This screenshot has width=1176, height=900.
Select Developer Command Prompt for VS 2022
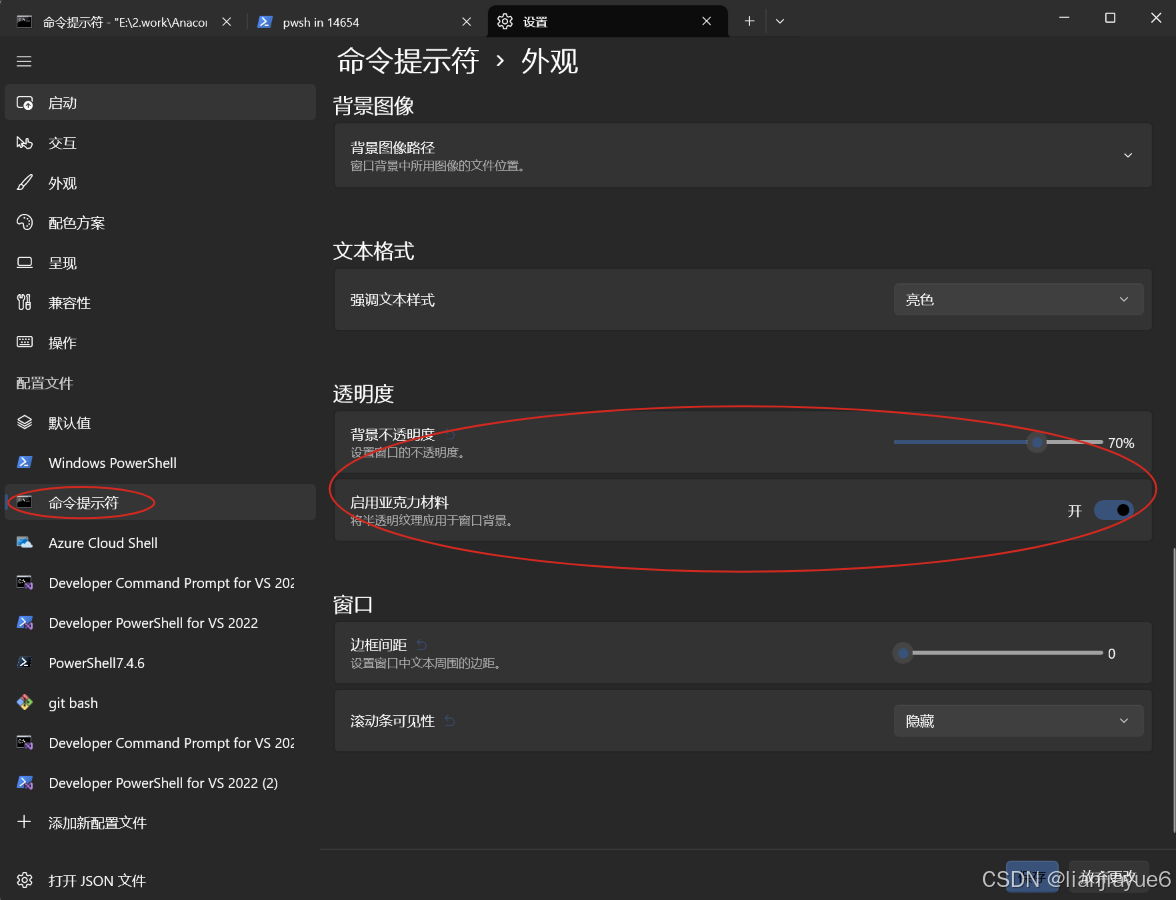[x=171, y=583]
